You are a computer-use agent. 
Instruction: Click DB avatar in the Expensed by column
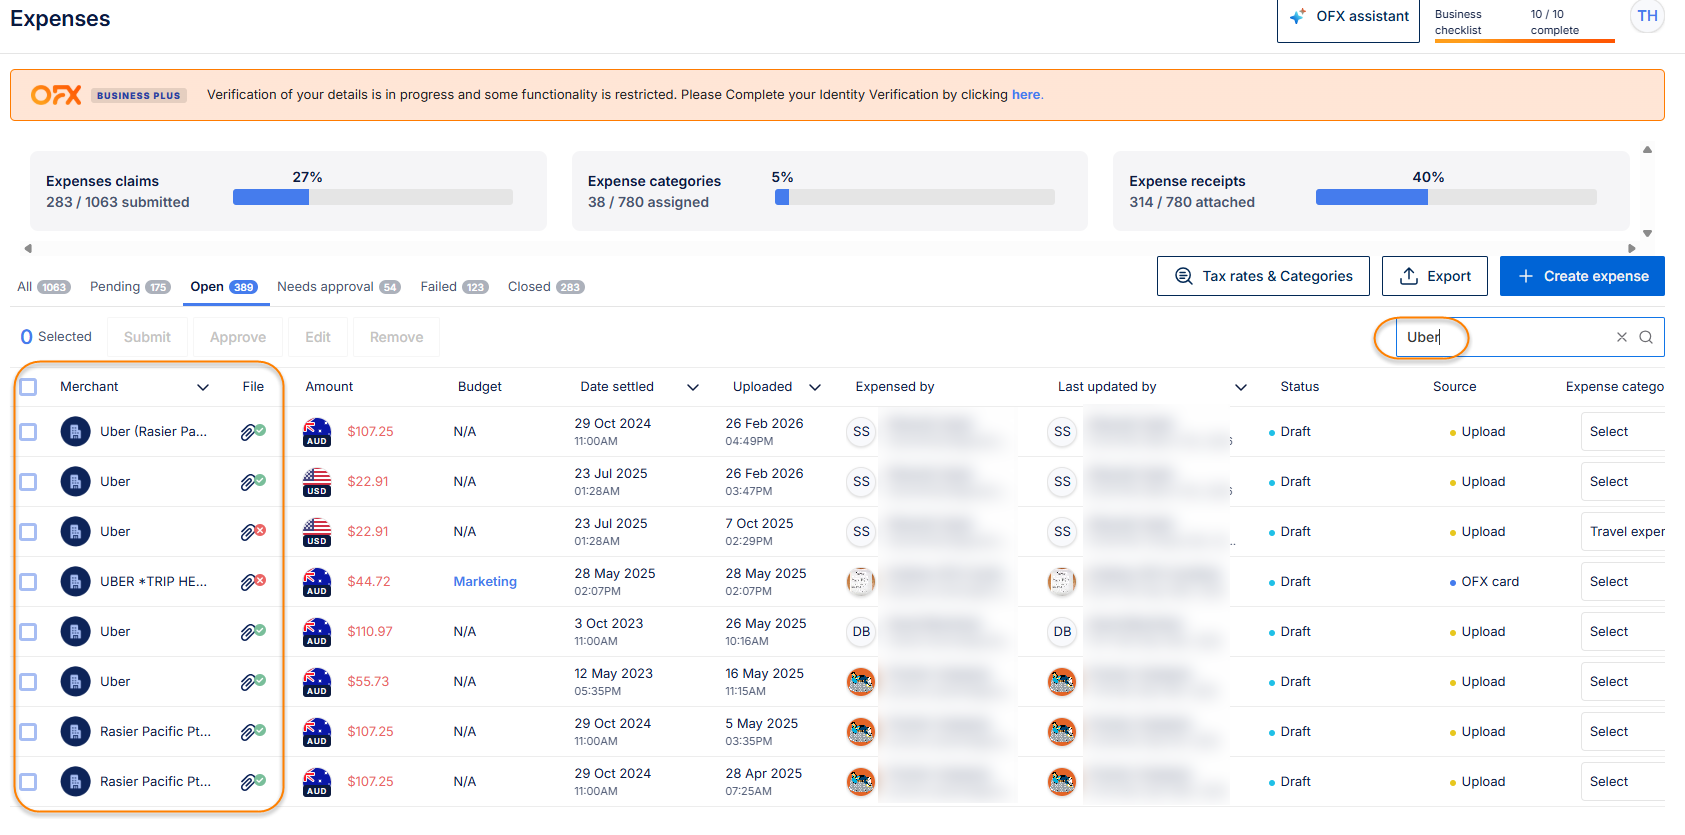point(861,632)
